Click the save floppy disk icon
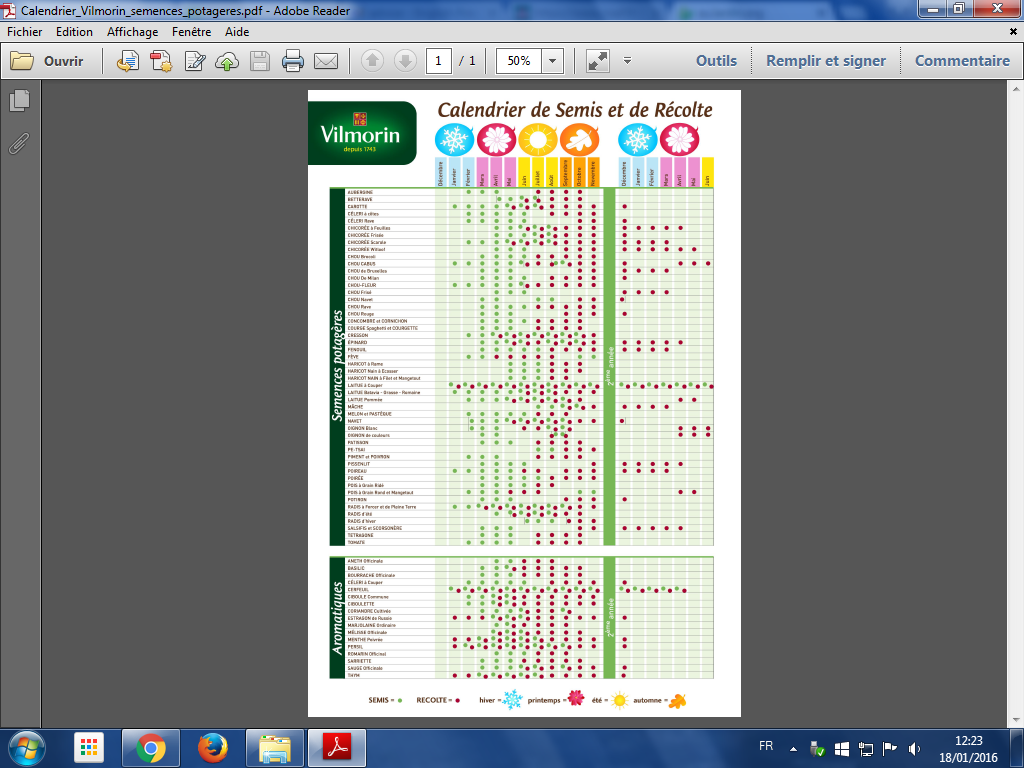This screenshot has width=1024, height=768. click(259, 61)
